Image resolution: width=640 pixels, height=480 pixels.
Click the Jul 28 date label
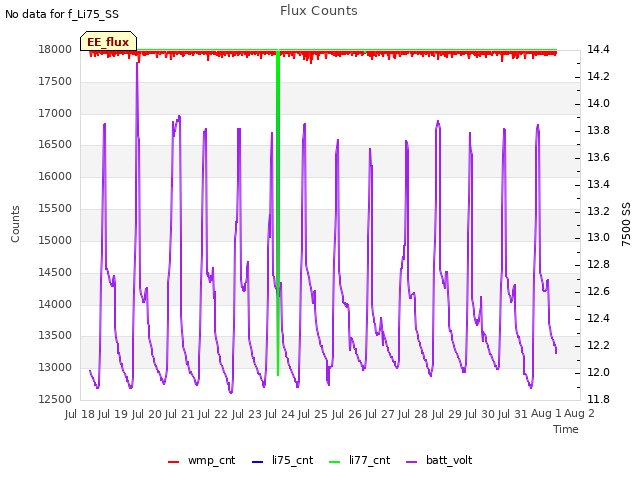pos(413,414)
